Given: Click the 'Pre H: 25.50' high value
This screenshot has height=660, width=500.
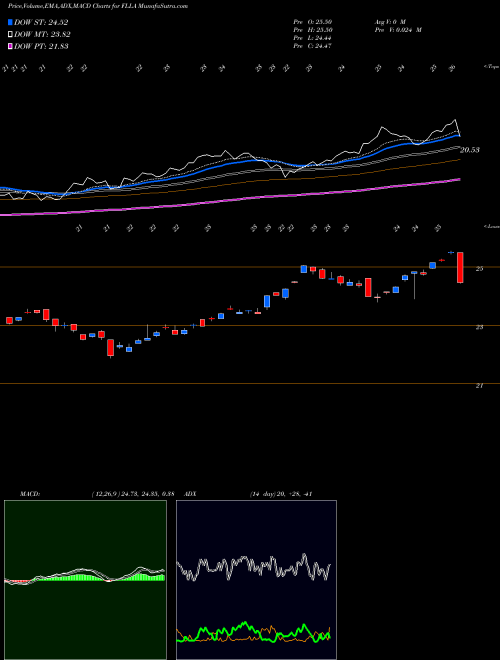Looking at the screenshot, I should tap(312, 30).
